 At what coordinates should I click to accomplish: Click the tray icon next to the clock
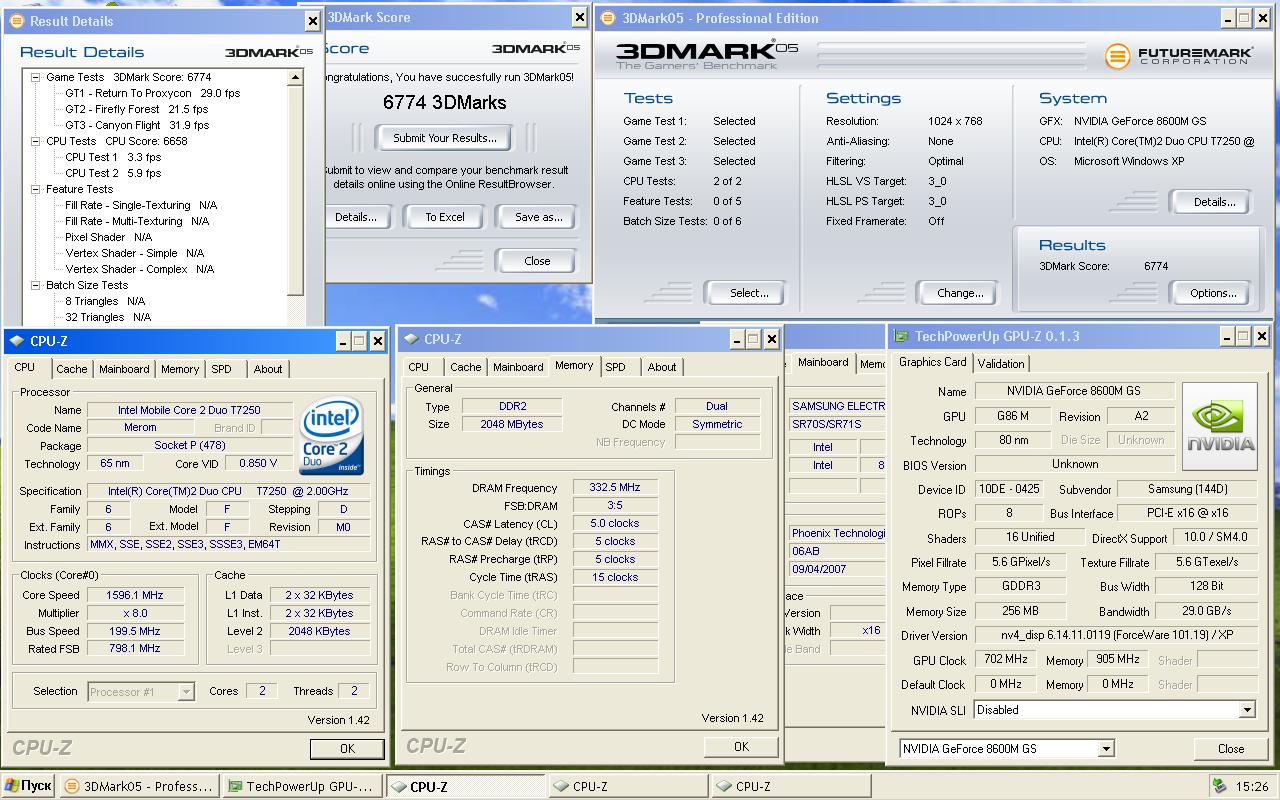point(1219,786)
